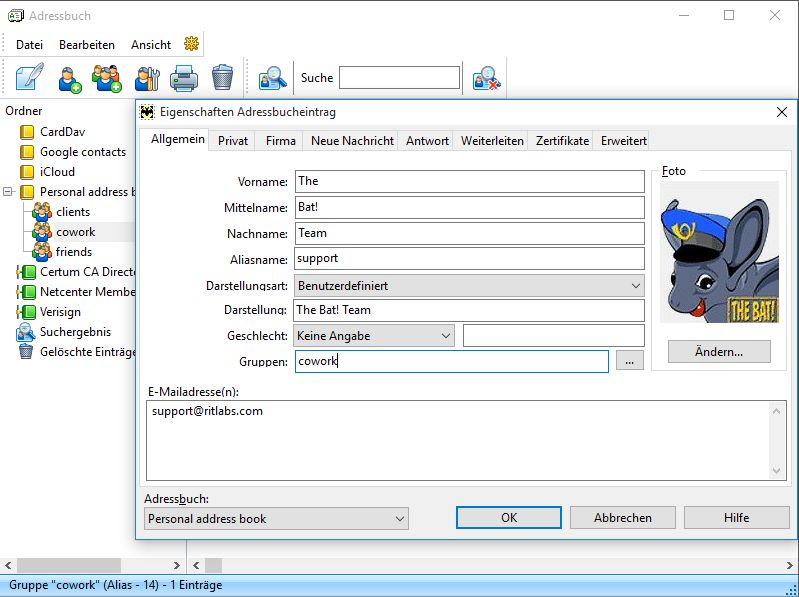This screenshot has width=799, height=597.
Task: Click the printer icon in toolbar
Action: click(x=184, y=77)
